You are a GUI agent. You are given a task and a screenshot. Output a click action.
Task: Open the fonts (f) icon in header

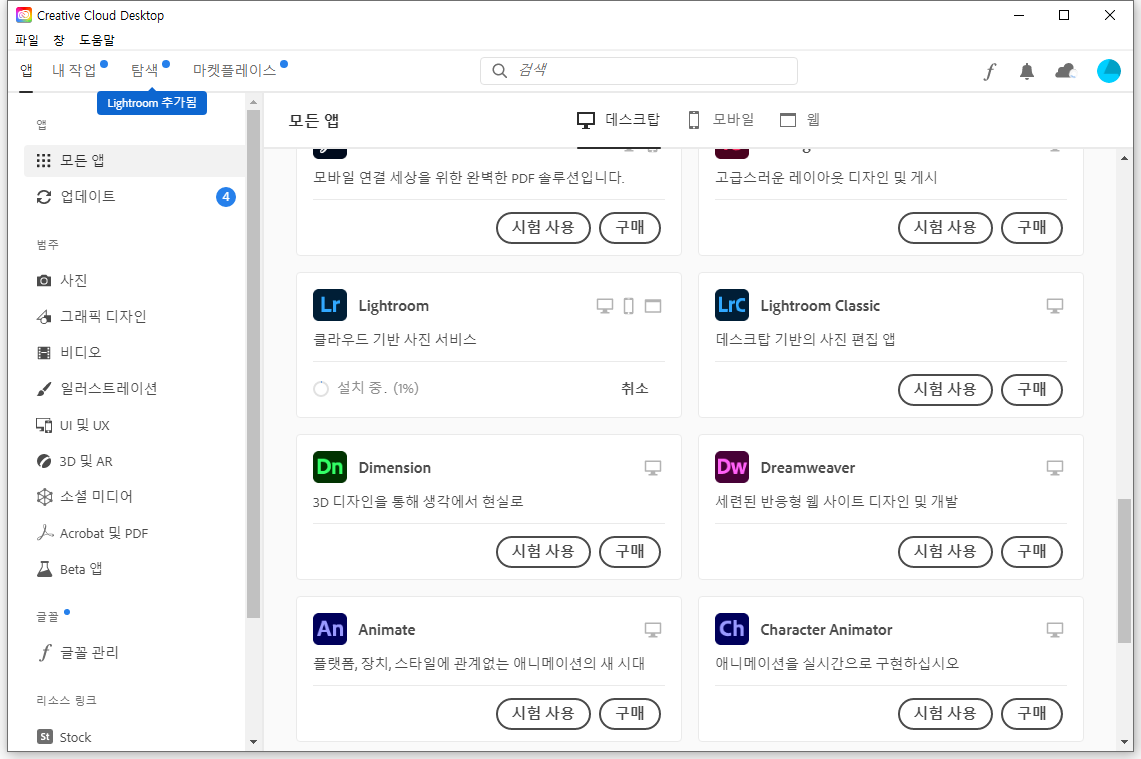pyautogui.click(x=990, y=71)
